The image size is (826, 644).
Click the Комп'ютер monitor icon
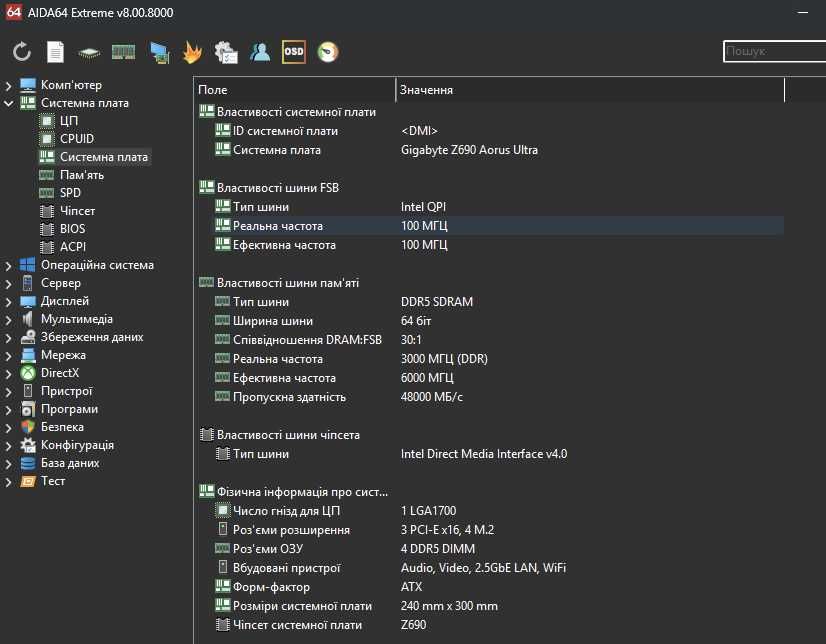pyautogui.click(x=27, y=85)
